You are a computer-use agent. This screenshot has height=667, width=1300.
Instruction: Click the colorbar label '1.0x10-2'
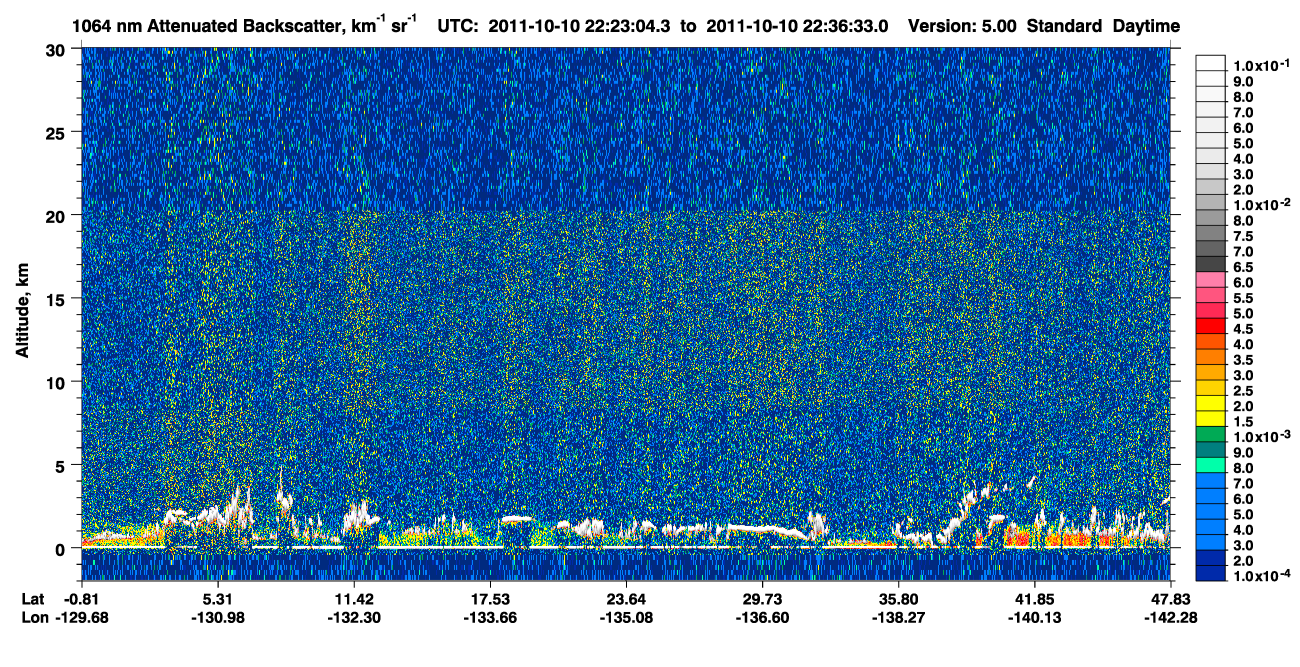point(1262,203)
